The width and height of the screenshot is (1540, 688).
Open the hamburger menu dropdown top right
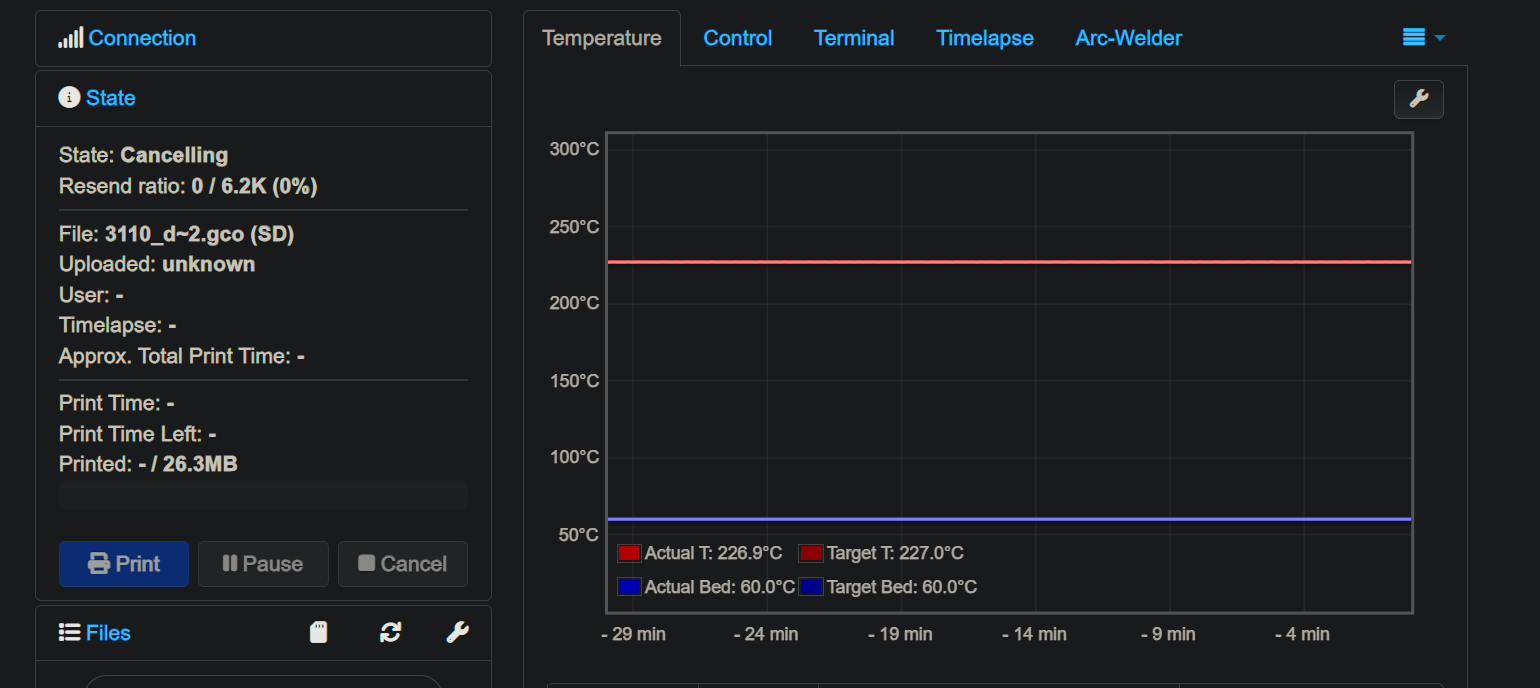tap(1422, 37)
